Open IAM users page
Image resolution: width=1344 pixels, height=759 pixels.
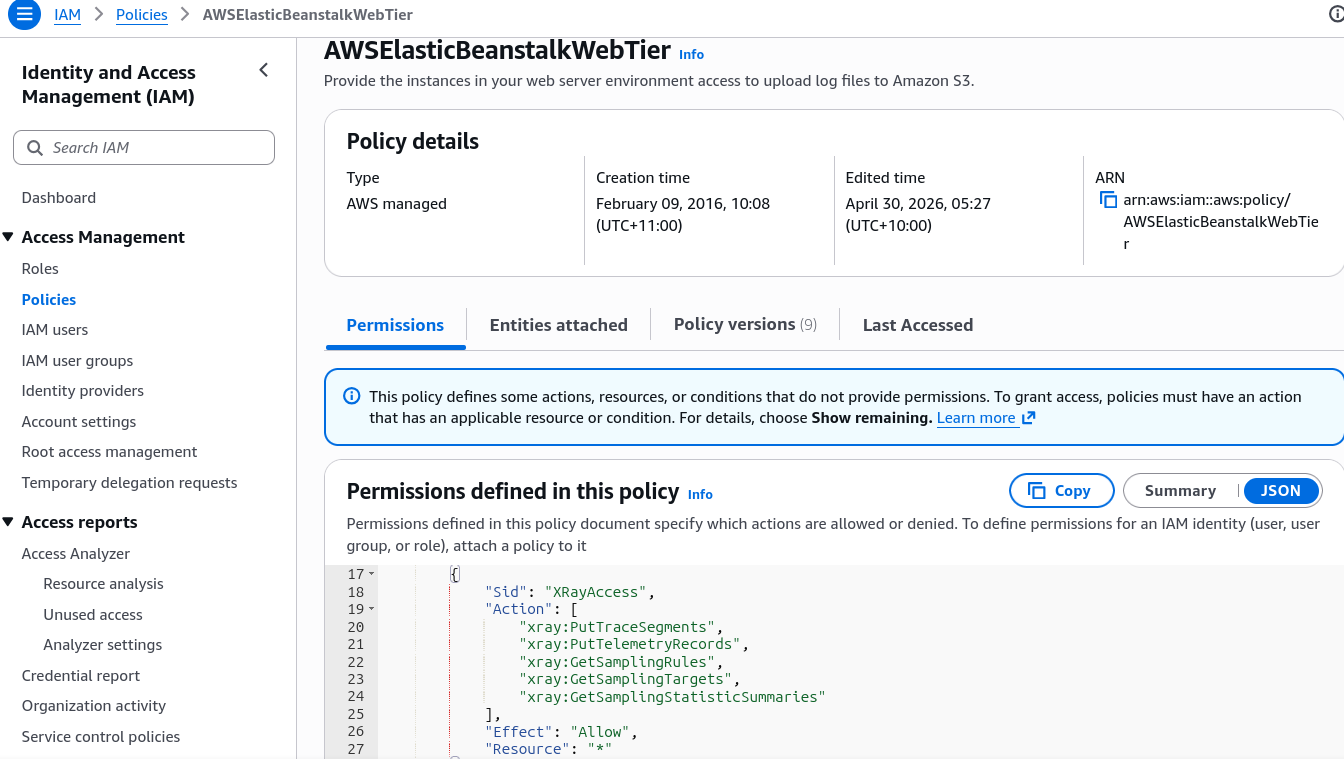coord(55,330)
